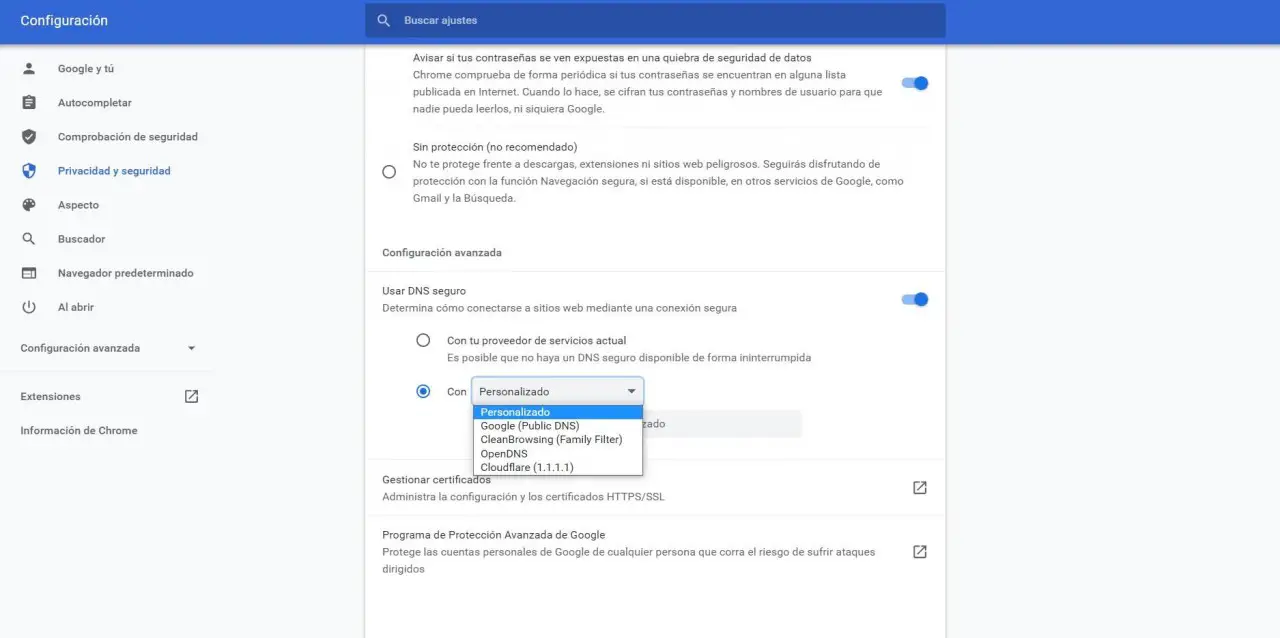Pick OpenDNS from the provider list
The image size is (1280, 638).
point(504,453)
